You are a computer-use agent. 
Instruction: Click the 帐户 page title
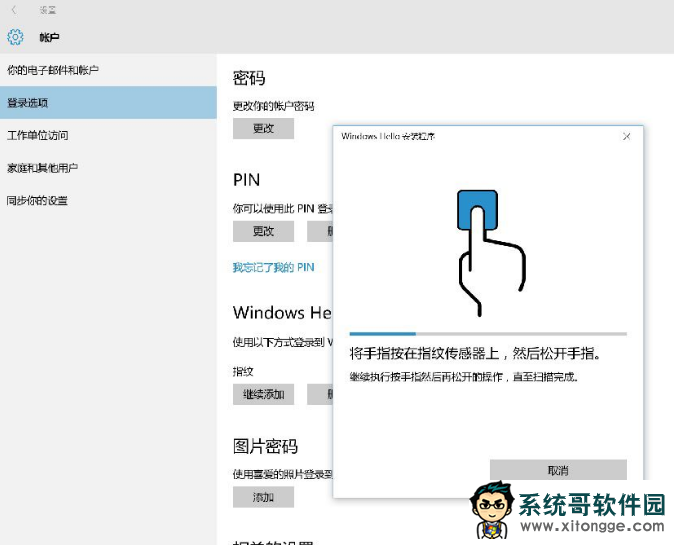(49, 37)
